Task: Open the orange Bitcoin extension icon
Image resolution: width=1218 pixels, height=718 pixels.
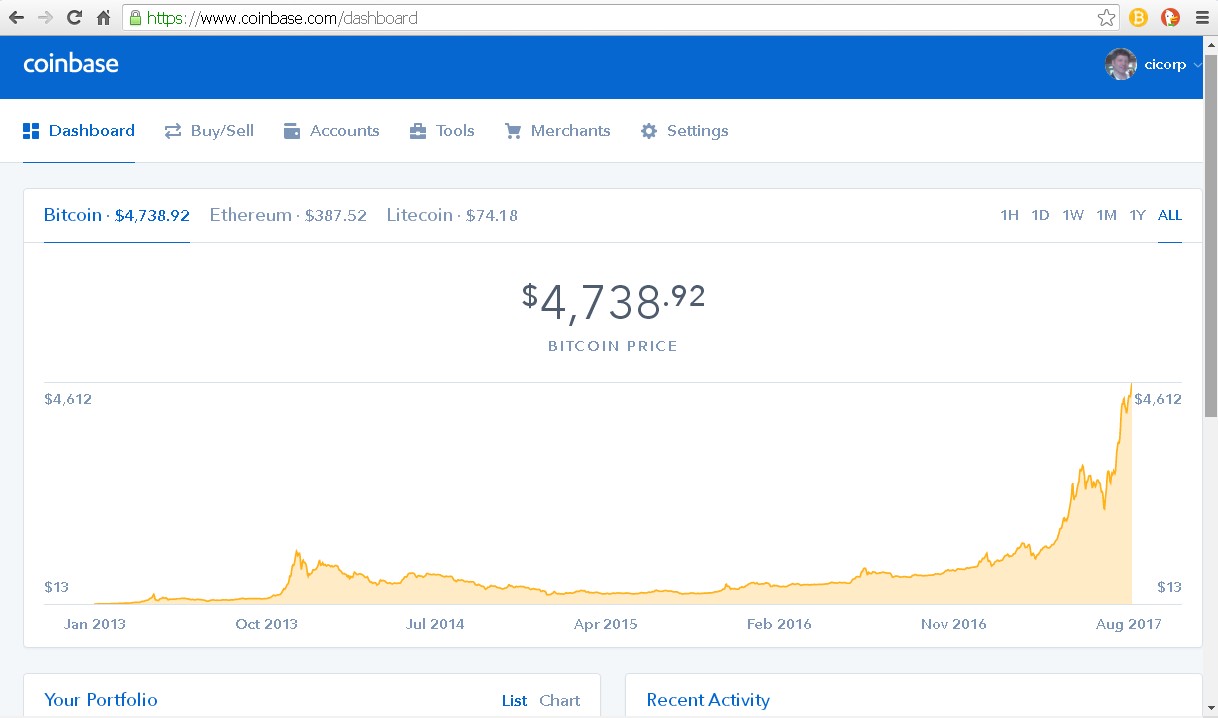Action: (1138, 18)
